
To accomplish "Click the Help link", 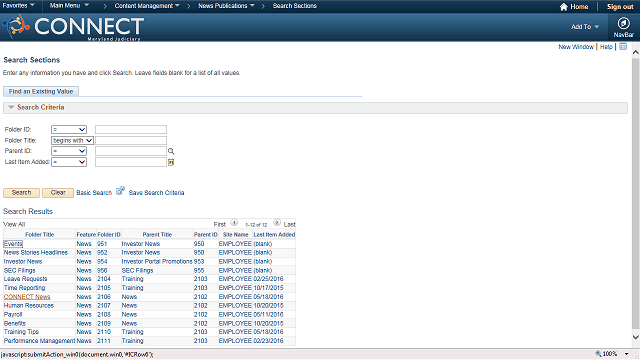I will click(606, 47).
